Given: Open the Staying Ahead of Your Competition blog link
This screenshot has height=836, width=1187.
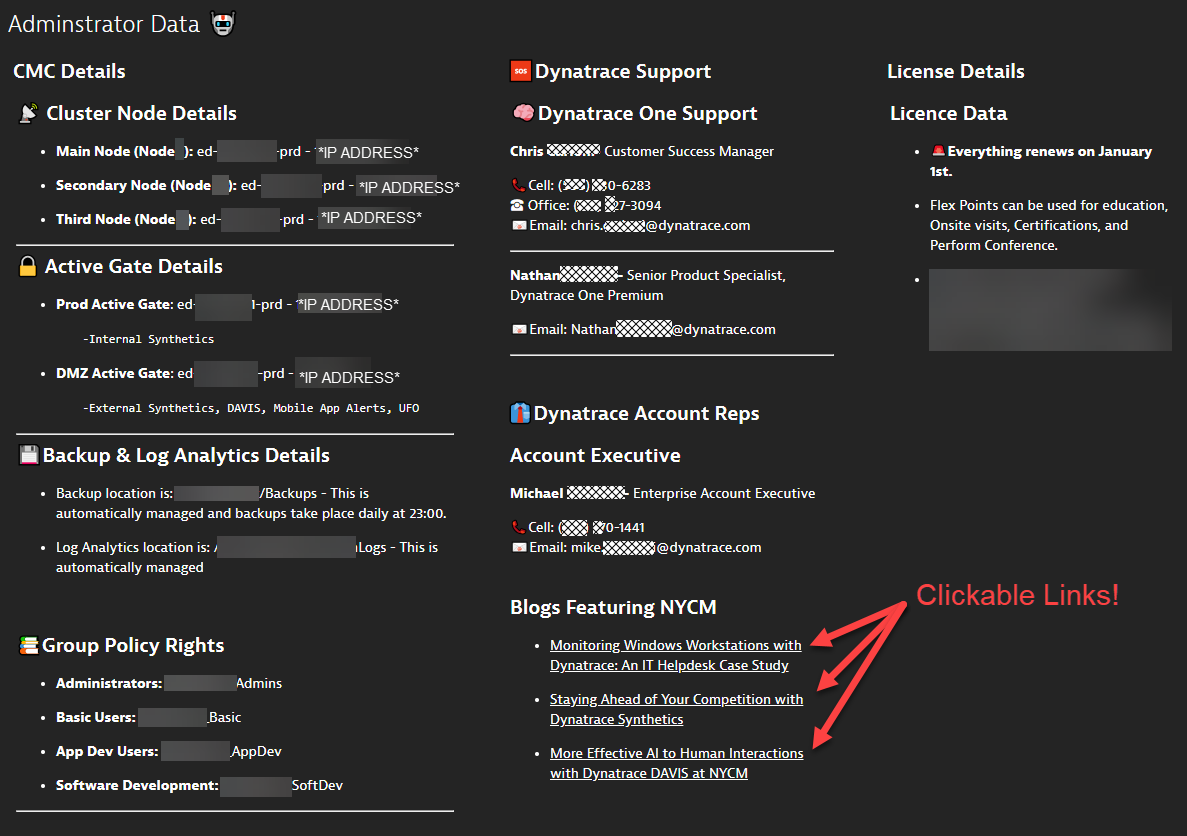Looking at the screenshot, I should (676, 708).
